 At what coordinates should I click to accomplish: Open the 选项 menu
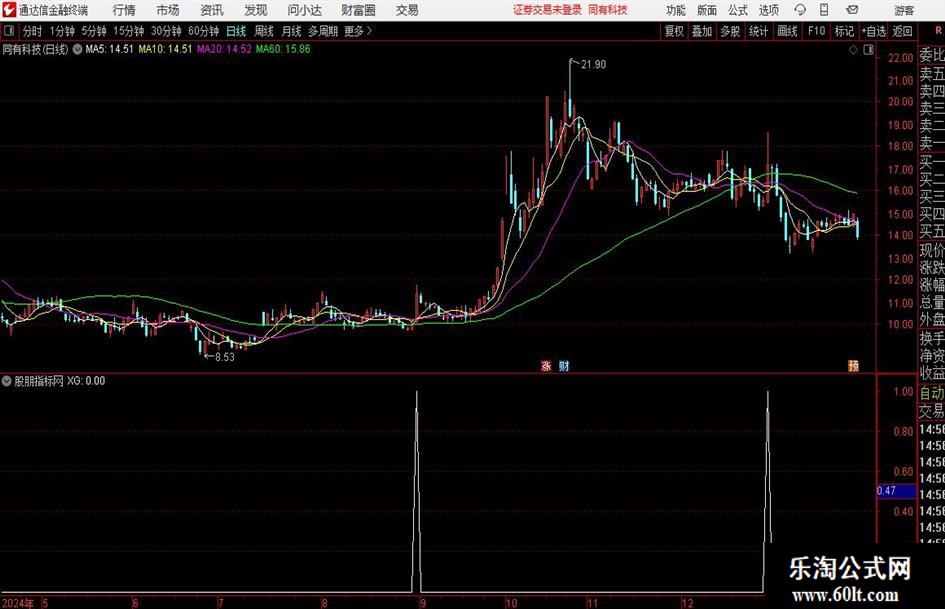[768, 10]
